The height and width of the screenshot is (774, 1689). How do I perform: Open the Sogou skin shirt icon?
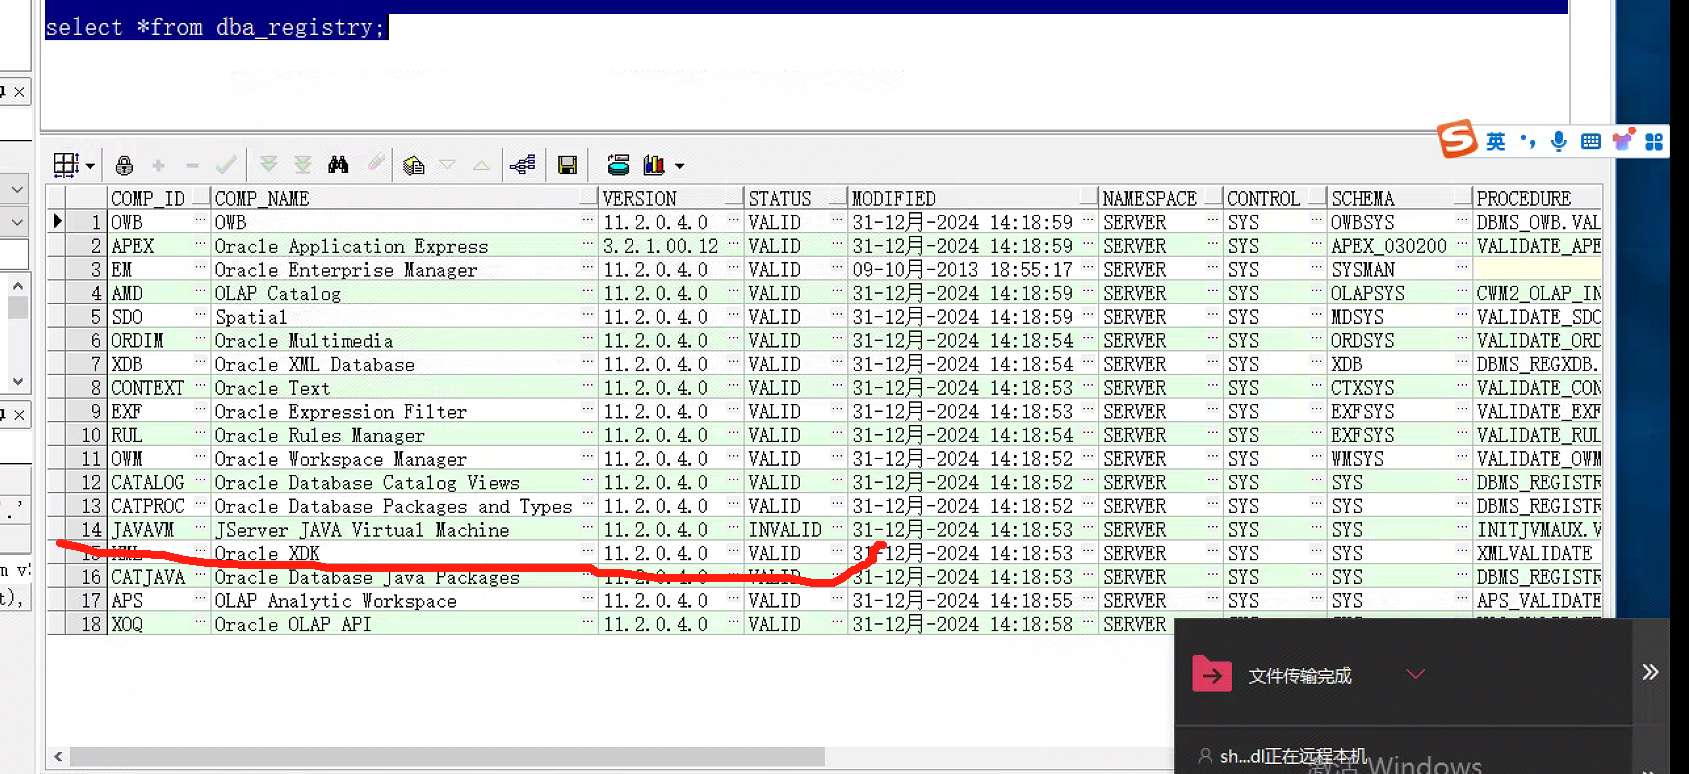[x=1623, y=140]
